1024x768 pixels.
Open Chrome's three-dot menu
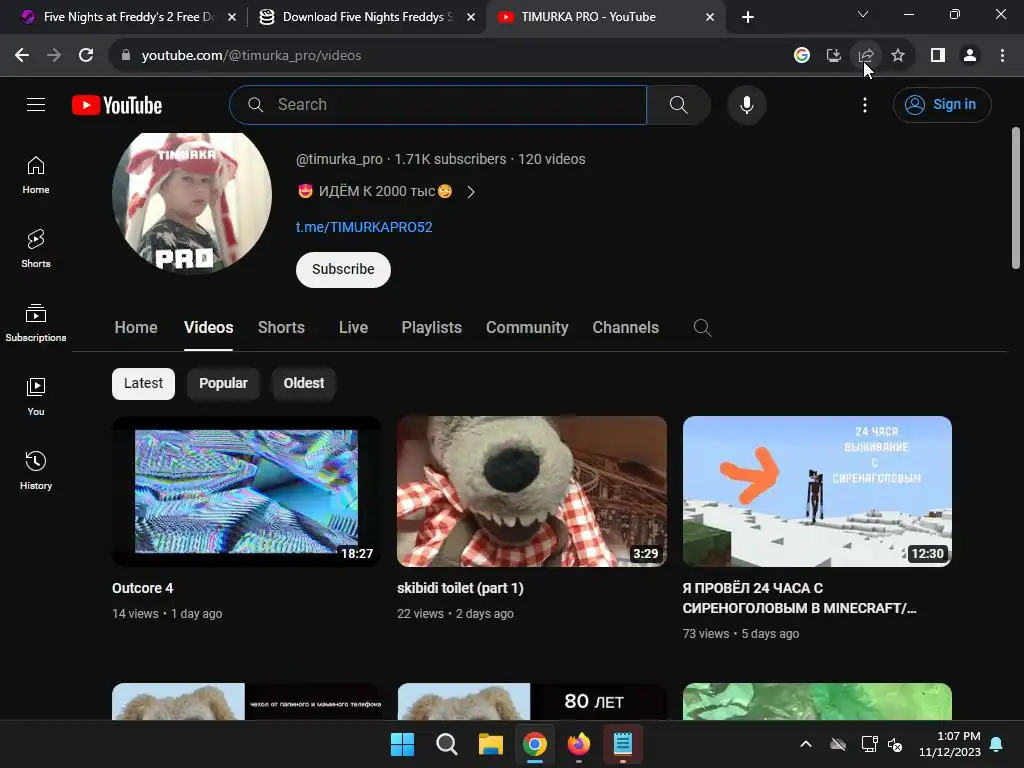point(1002,56)
